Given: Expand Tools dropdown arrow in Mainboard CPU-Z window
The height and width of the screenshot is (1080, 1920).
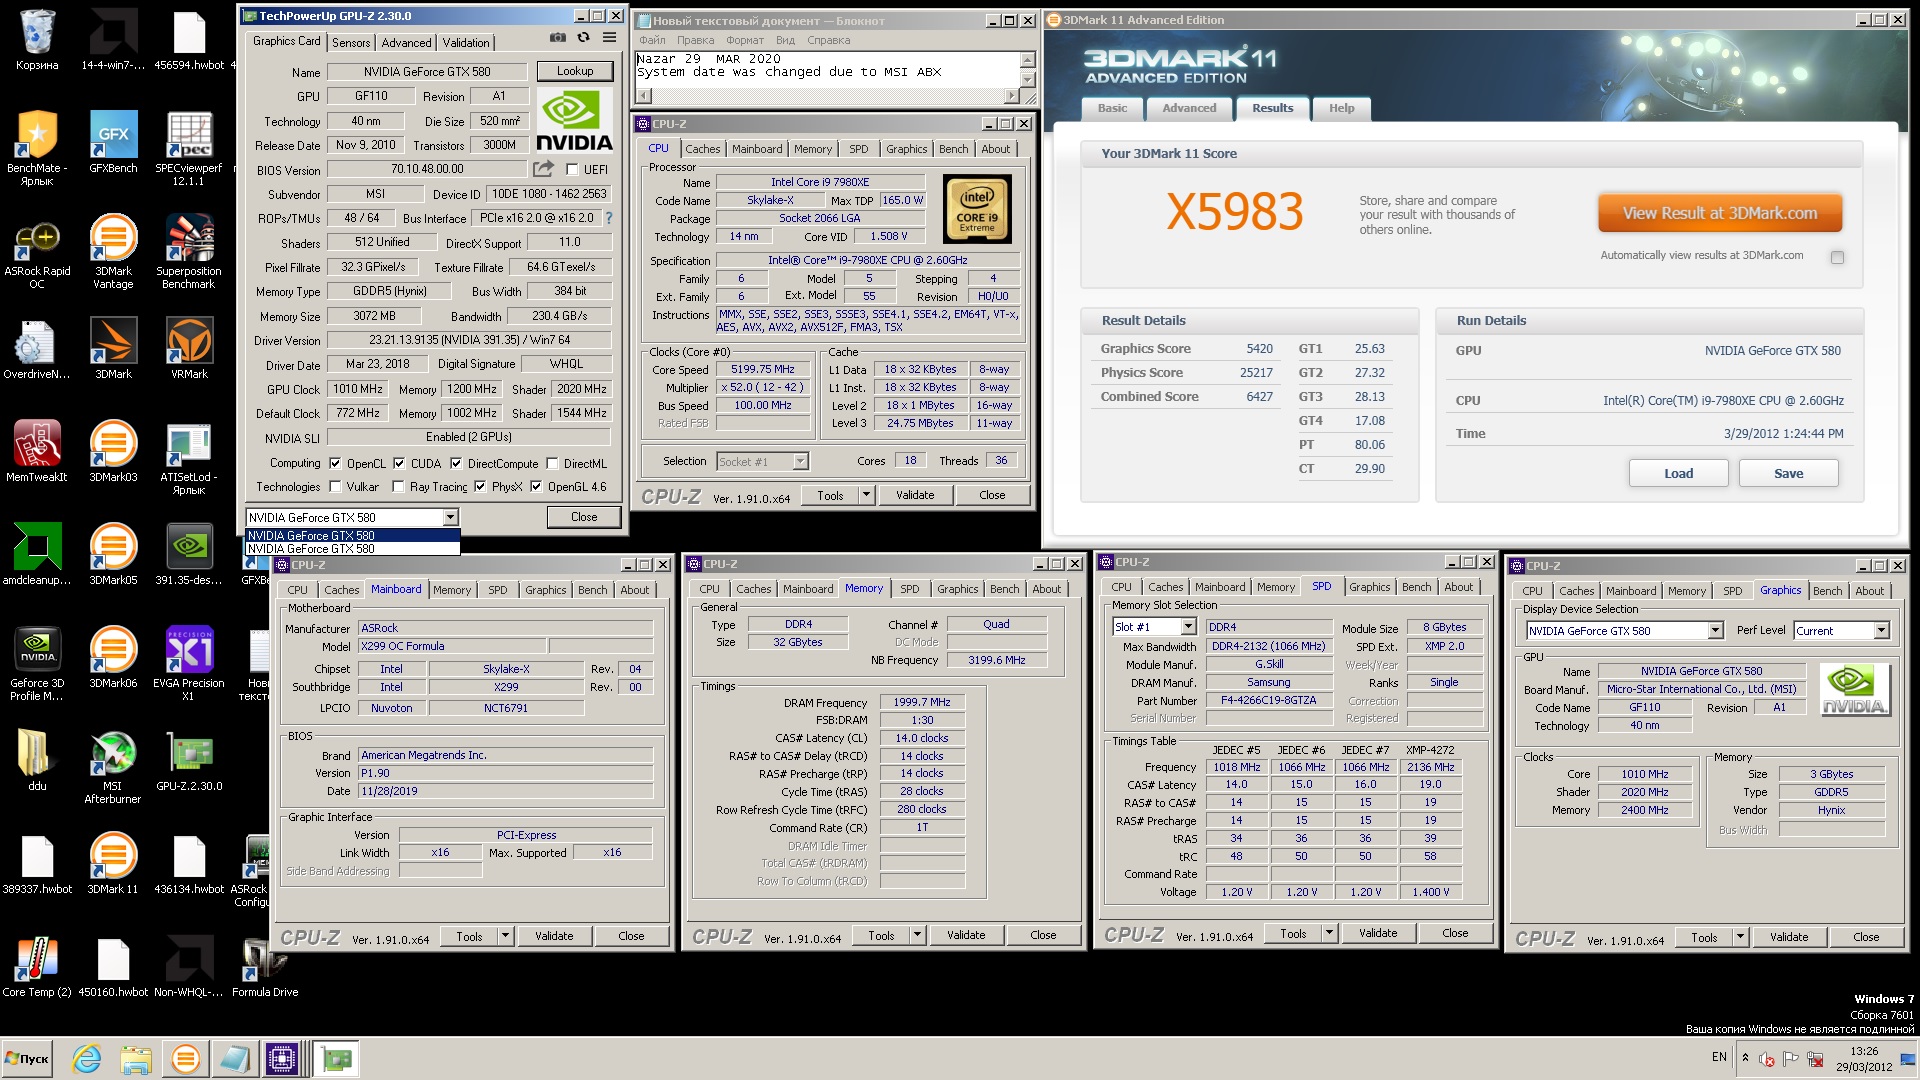Looking at the screenshot, I should [506, 936].
